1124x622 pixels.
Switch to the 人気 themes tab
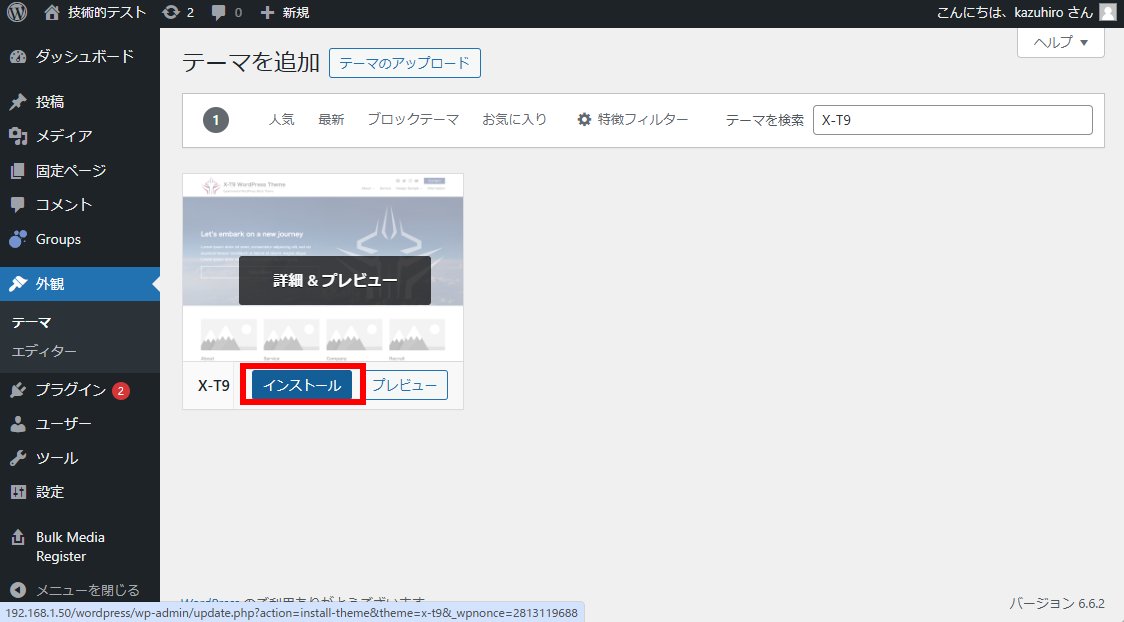(281, 120)
